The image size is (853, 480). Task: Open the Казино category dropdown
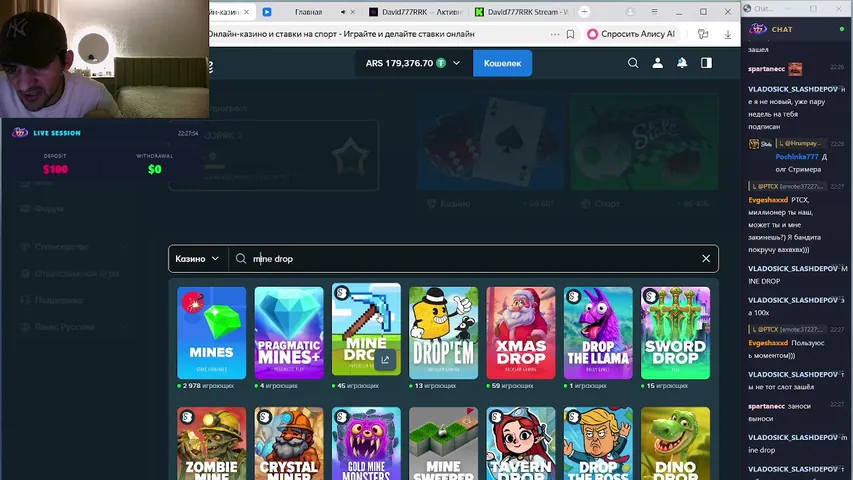(198, 259)
